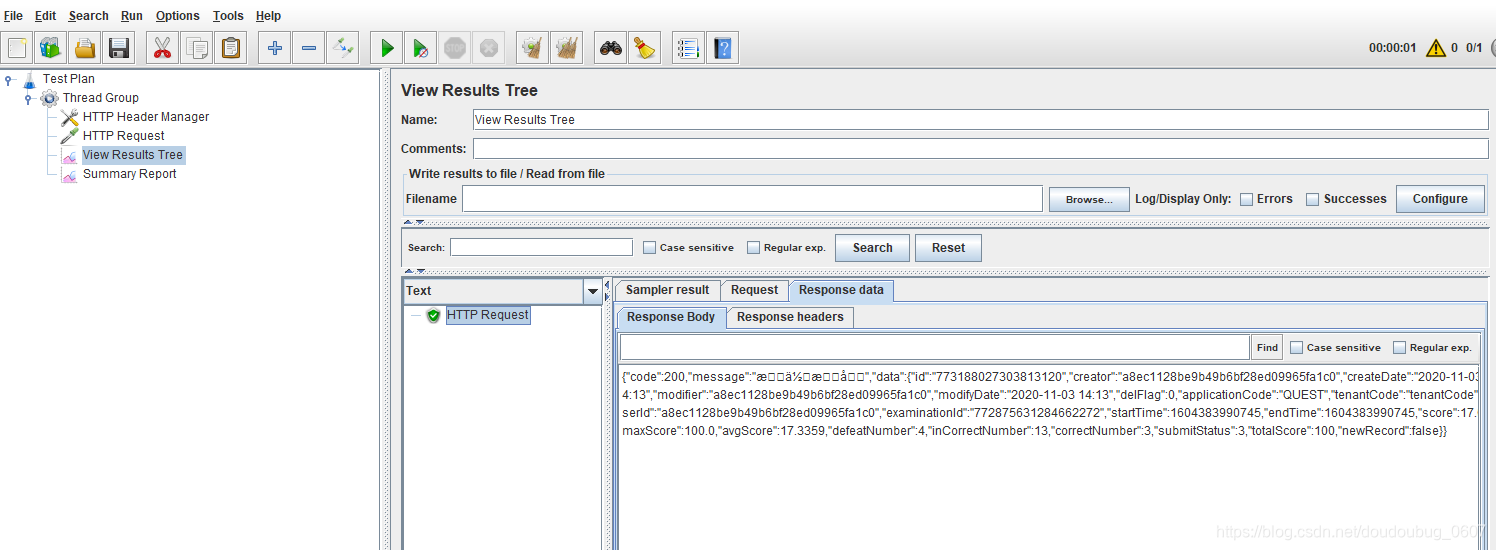
Task: Click the Reset Search brush icon
Action: 644,47
